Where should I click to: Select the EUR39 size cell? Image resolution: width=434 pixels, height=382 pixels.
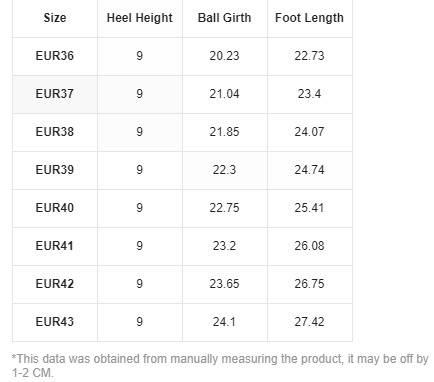[55, 170]
